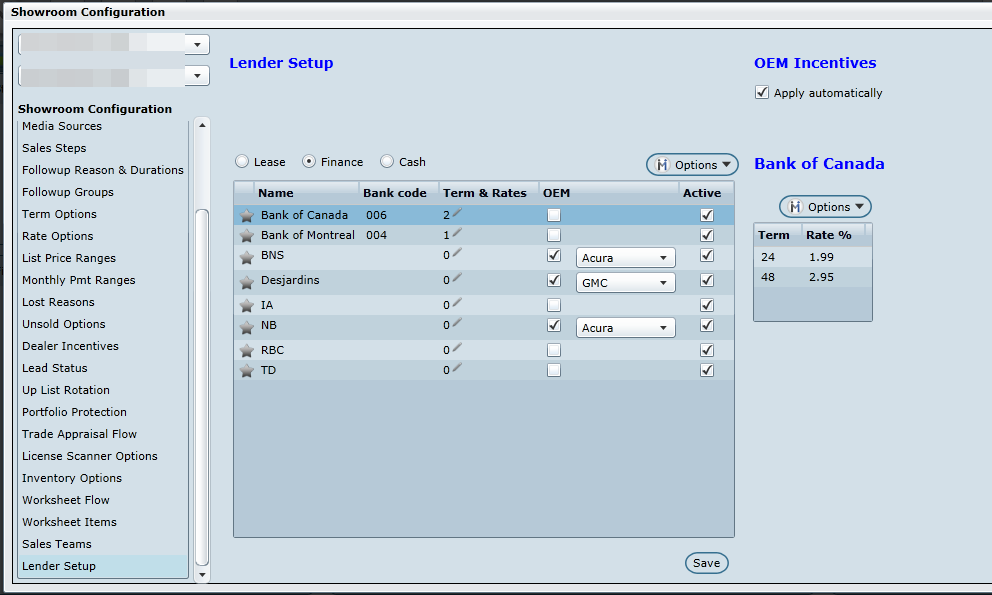This screenshot has width=992, height=595.
Task: Uncheck Active checkbox for TD lender
Action: (x=707, y=370)
